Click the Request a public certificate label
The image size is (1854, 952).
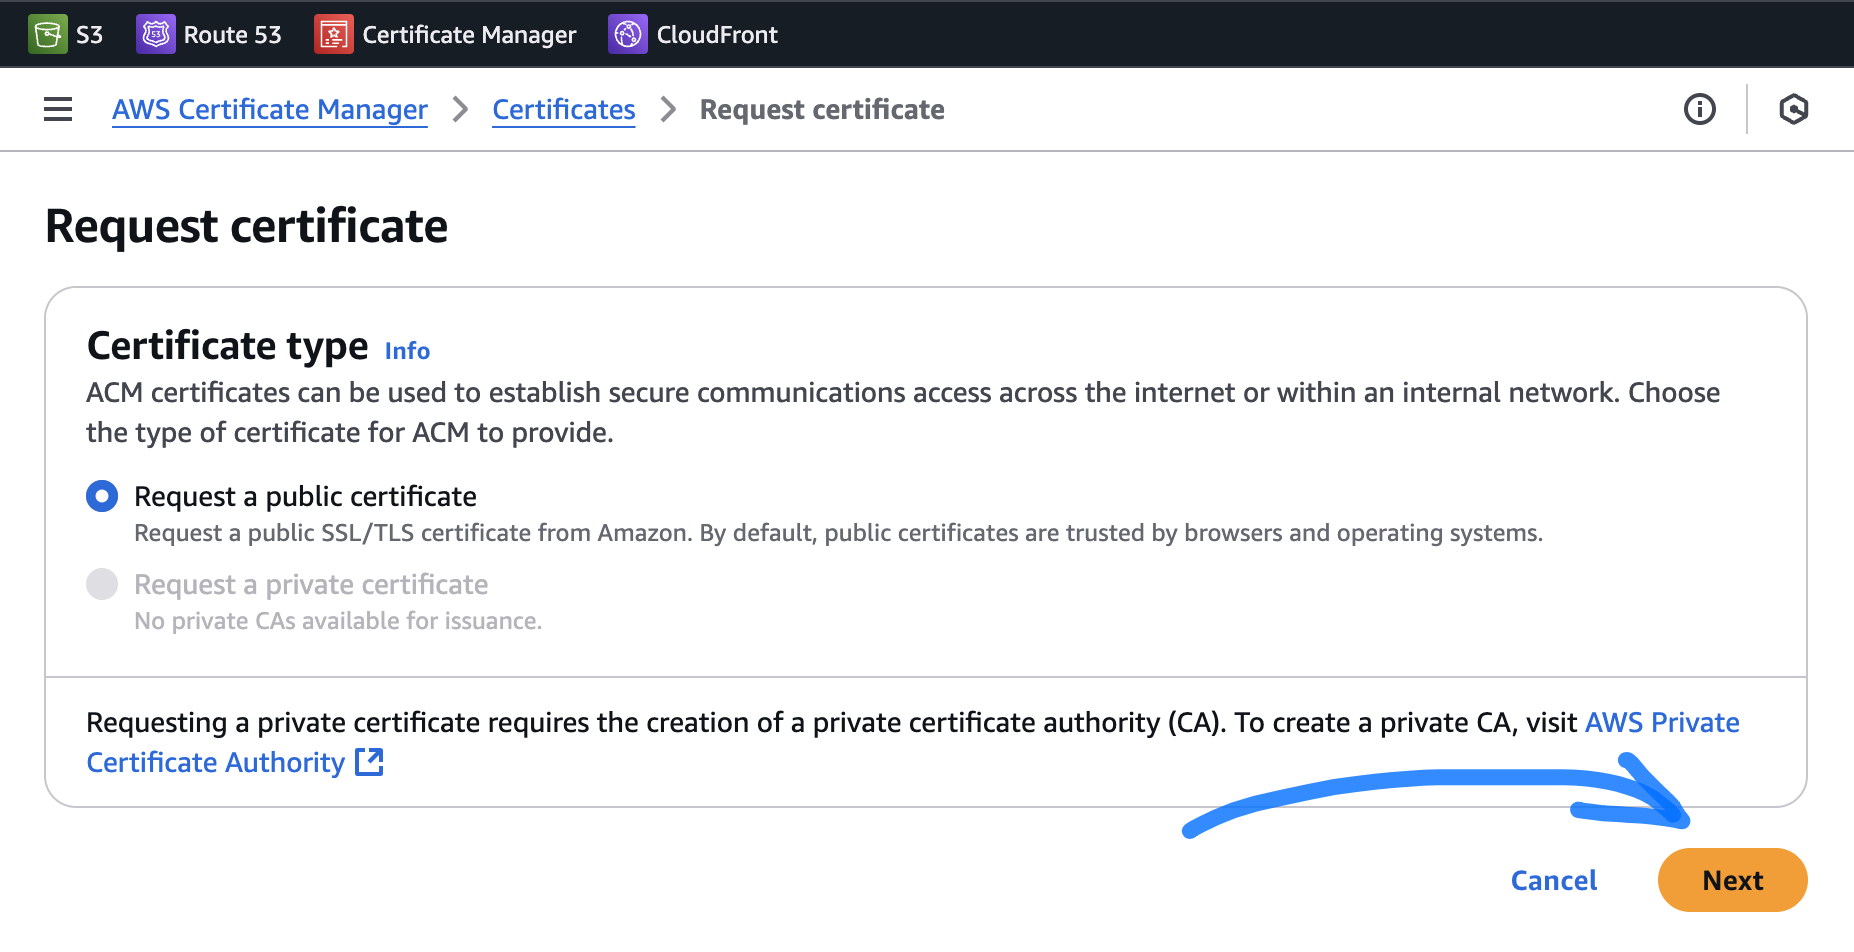point(305,496)
